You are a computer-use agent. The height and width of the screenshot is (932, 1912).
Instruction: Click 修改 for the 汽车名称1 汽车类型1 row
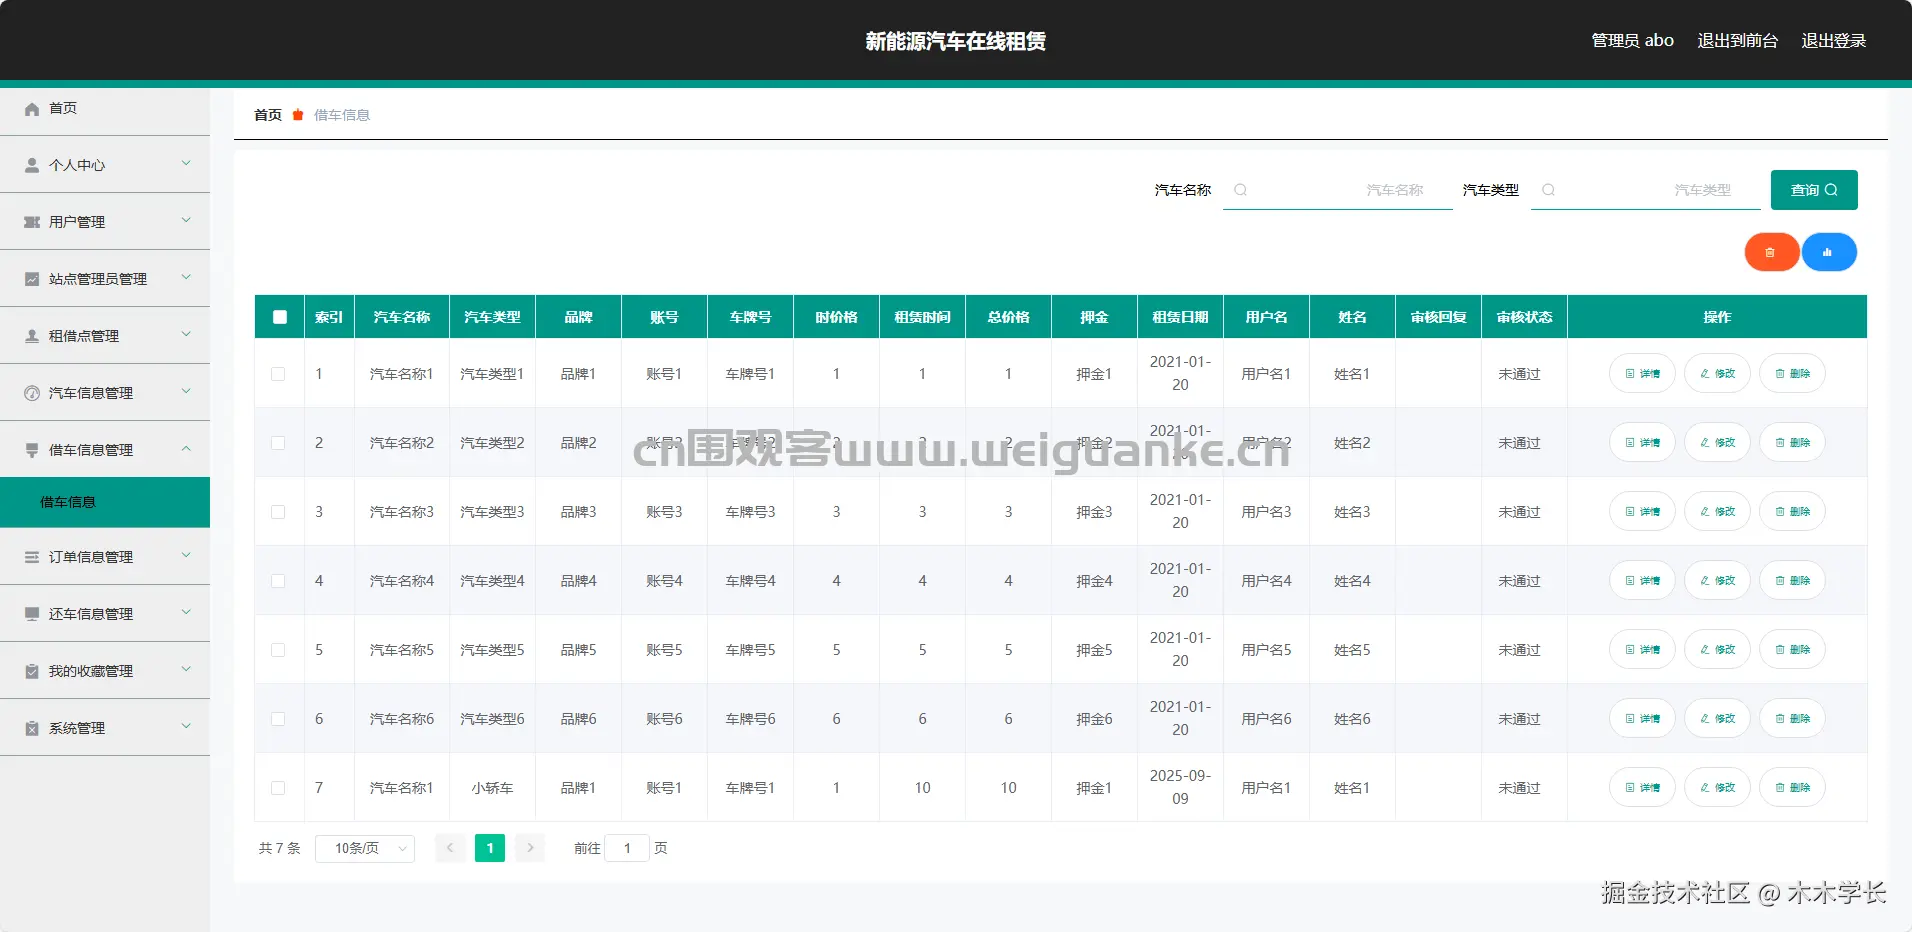pos(1718,374)
